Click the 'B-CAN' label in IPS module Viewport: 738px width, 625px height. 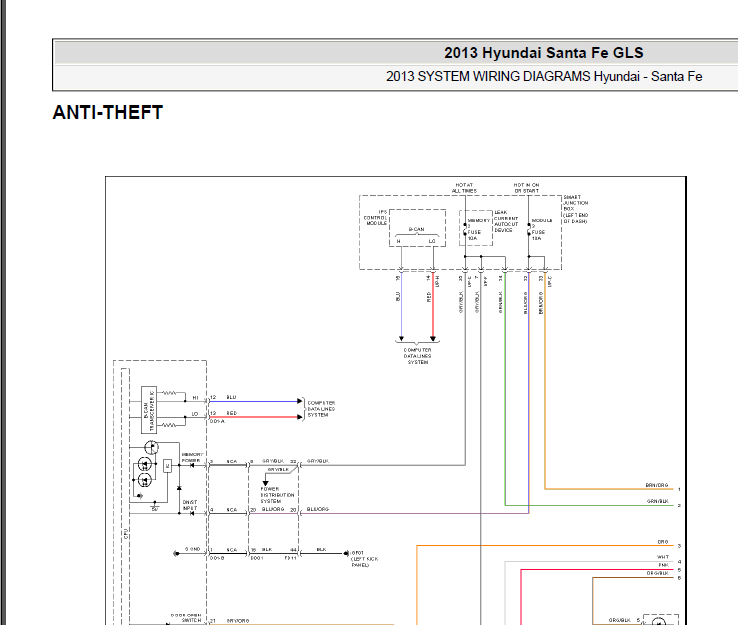[416, 229]
